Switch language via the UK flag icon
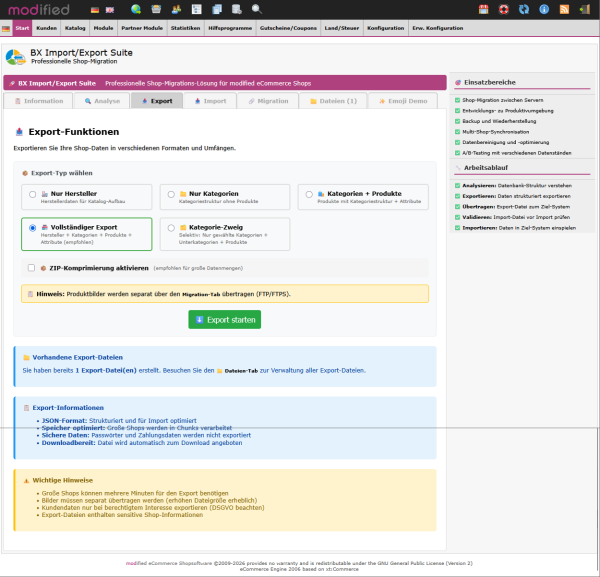This screenshot has width=600, height=577. click(108, 9)
